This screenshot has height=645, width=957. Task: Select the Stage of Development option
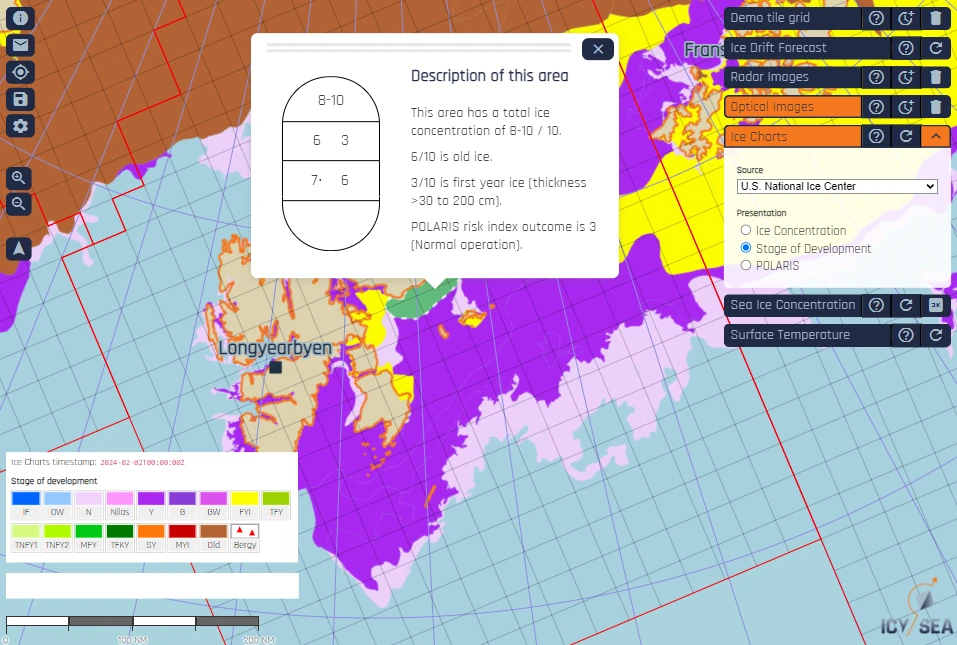[x=744, y=248]
